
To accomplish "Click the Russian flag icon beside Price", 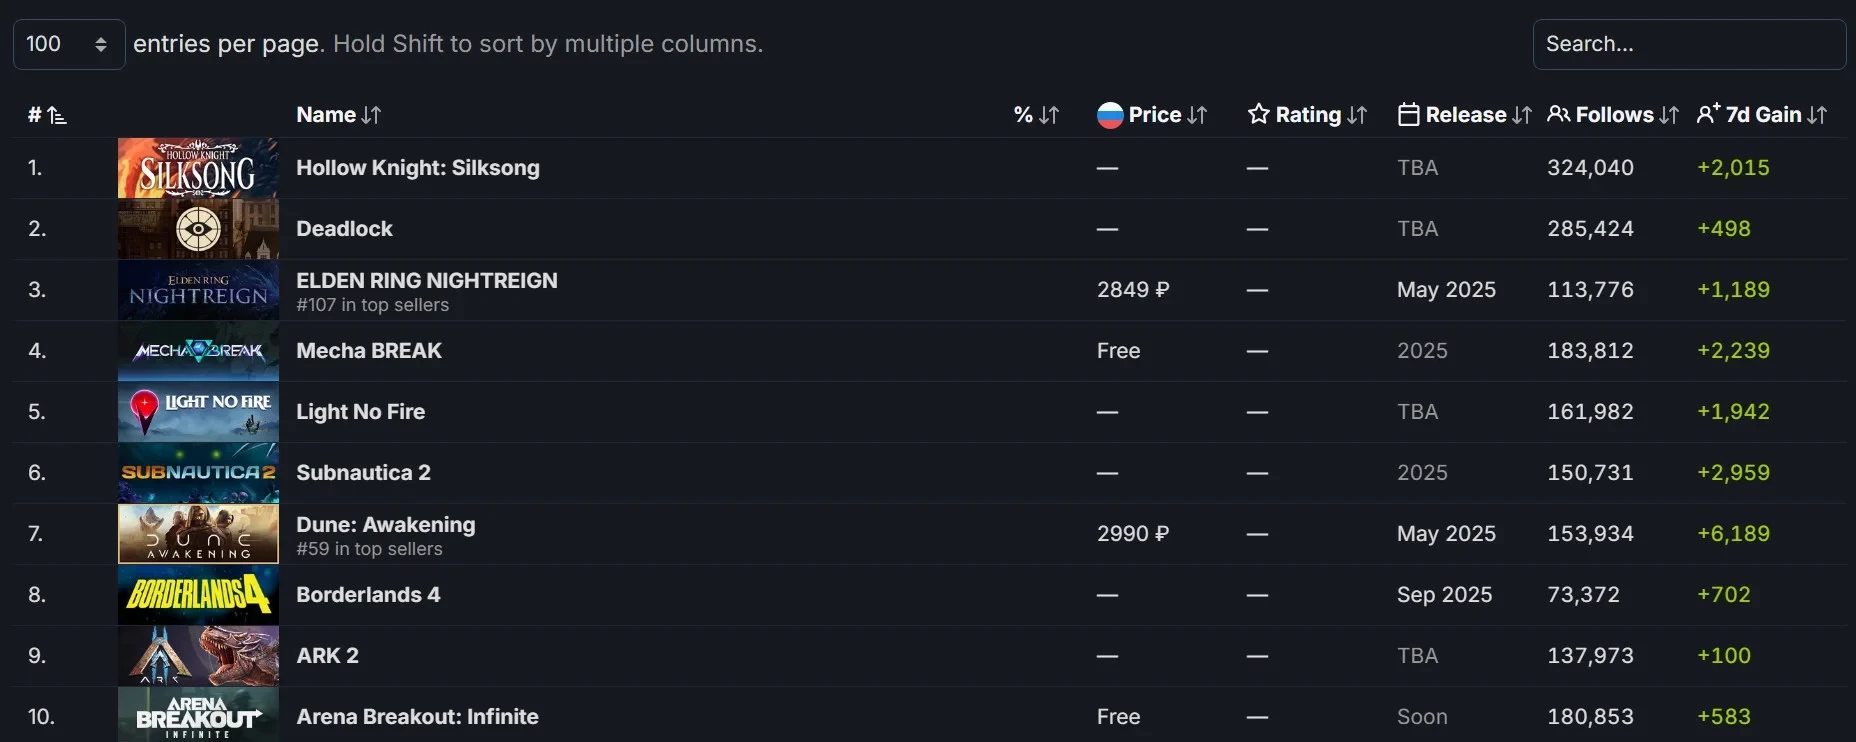I will (1109, 115).
